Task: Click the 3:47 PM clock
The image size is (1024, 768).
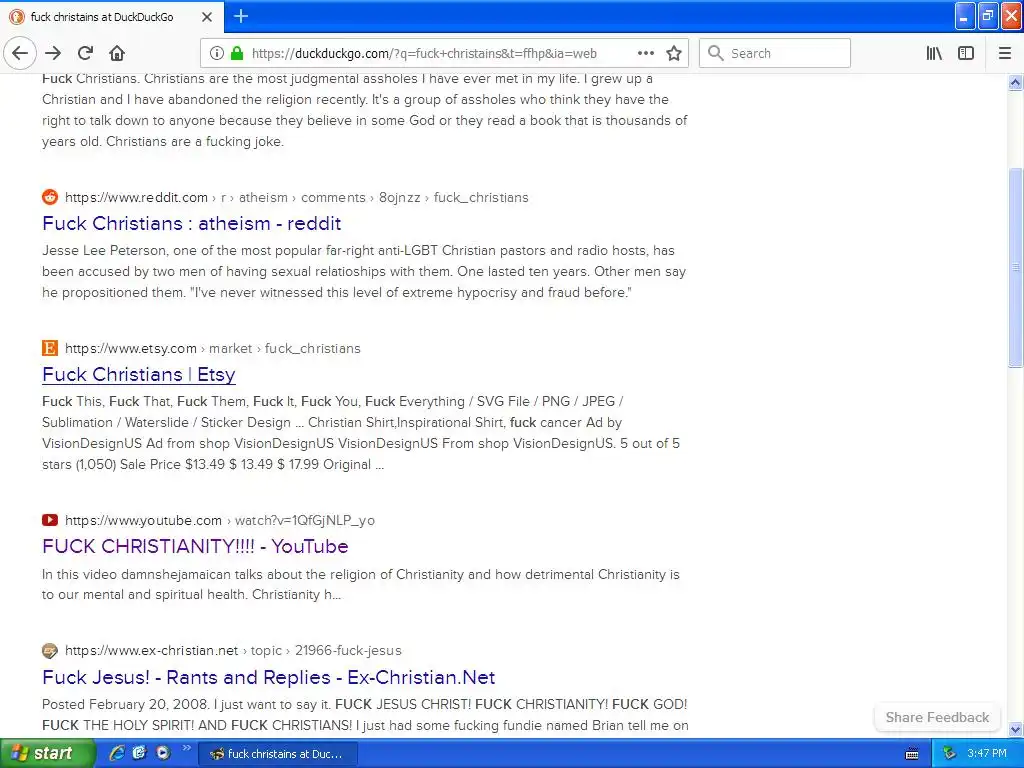Action: point(987,754)
